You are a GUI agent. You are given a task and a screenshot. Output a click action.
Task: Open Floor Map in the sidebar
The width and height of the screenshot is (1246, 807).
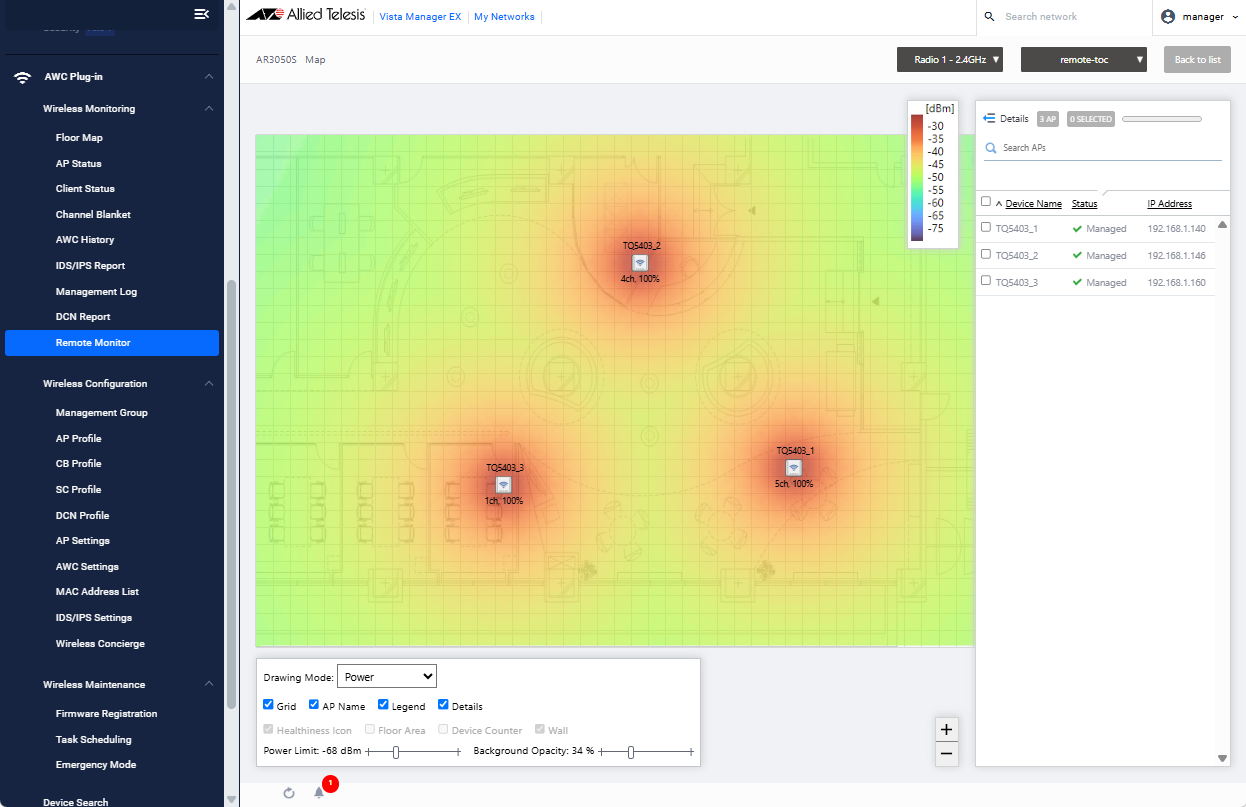[79, 138]
